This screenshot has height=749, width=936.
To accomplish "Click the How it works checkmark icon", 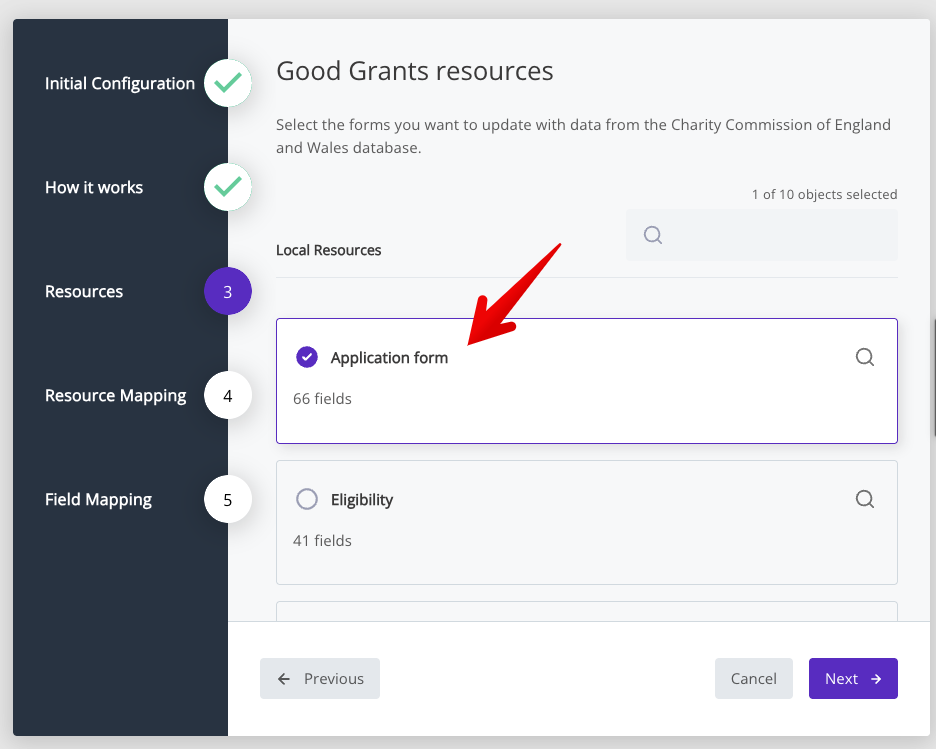I will pyautogui.click(x=228, y=187).
